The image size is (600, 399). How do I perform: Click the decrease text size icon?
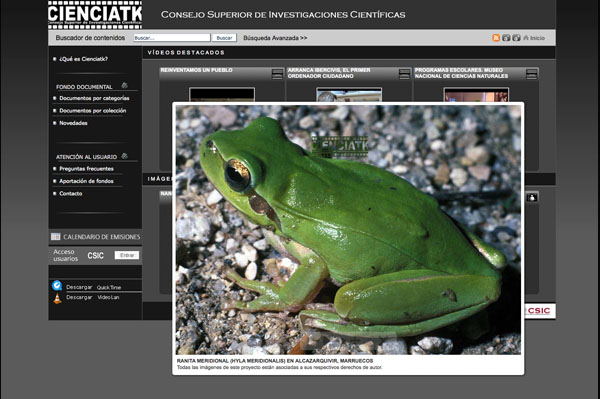[x=506, y=37]
